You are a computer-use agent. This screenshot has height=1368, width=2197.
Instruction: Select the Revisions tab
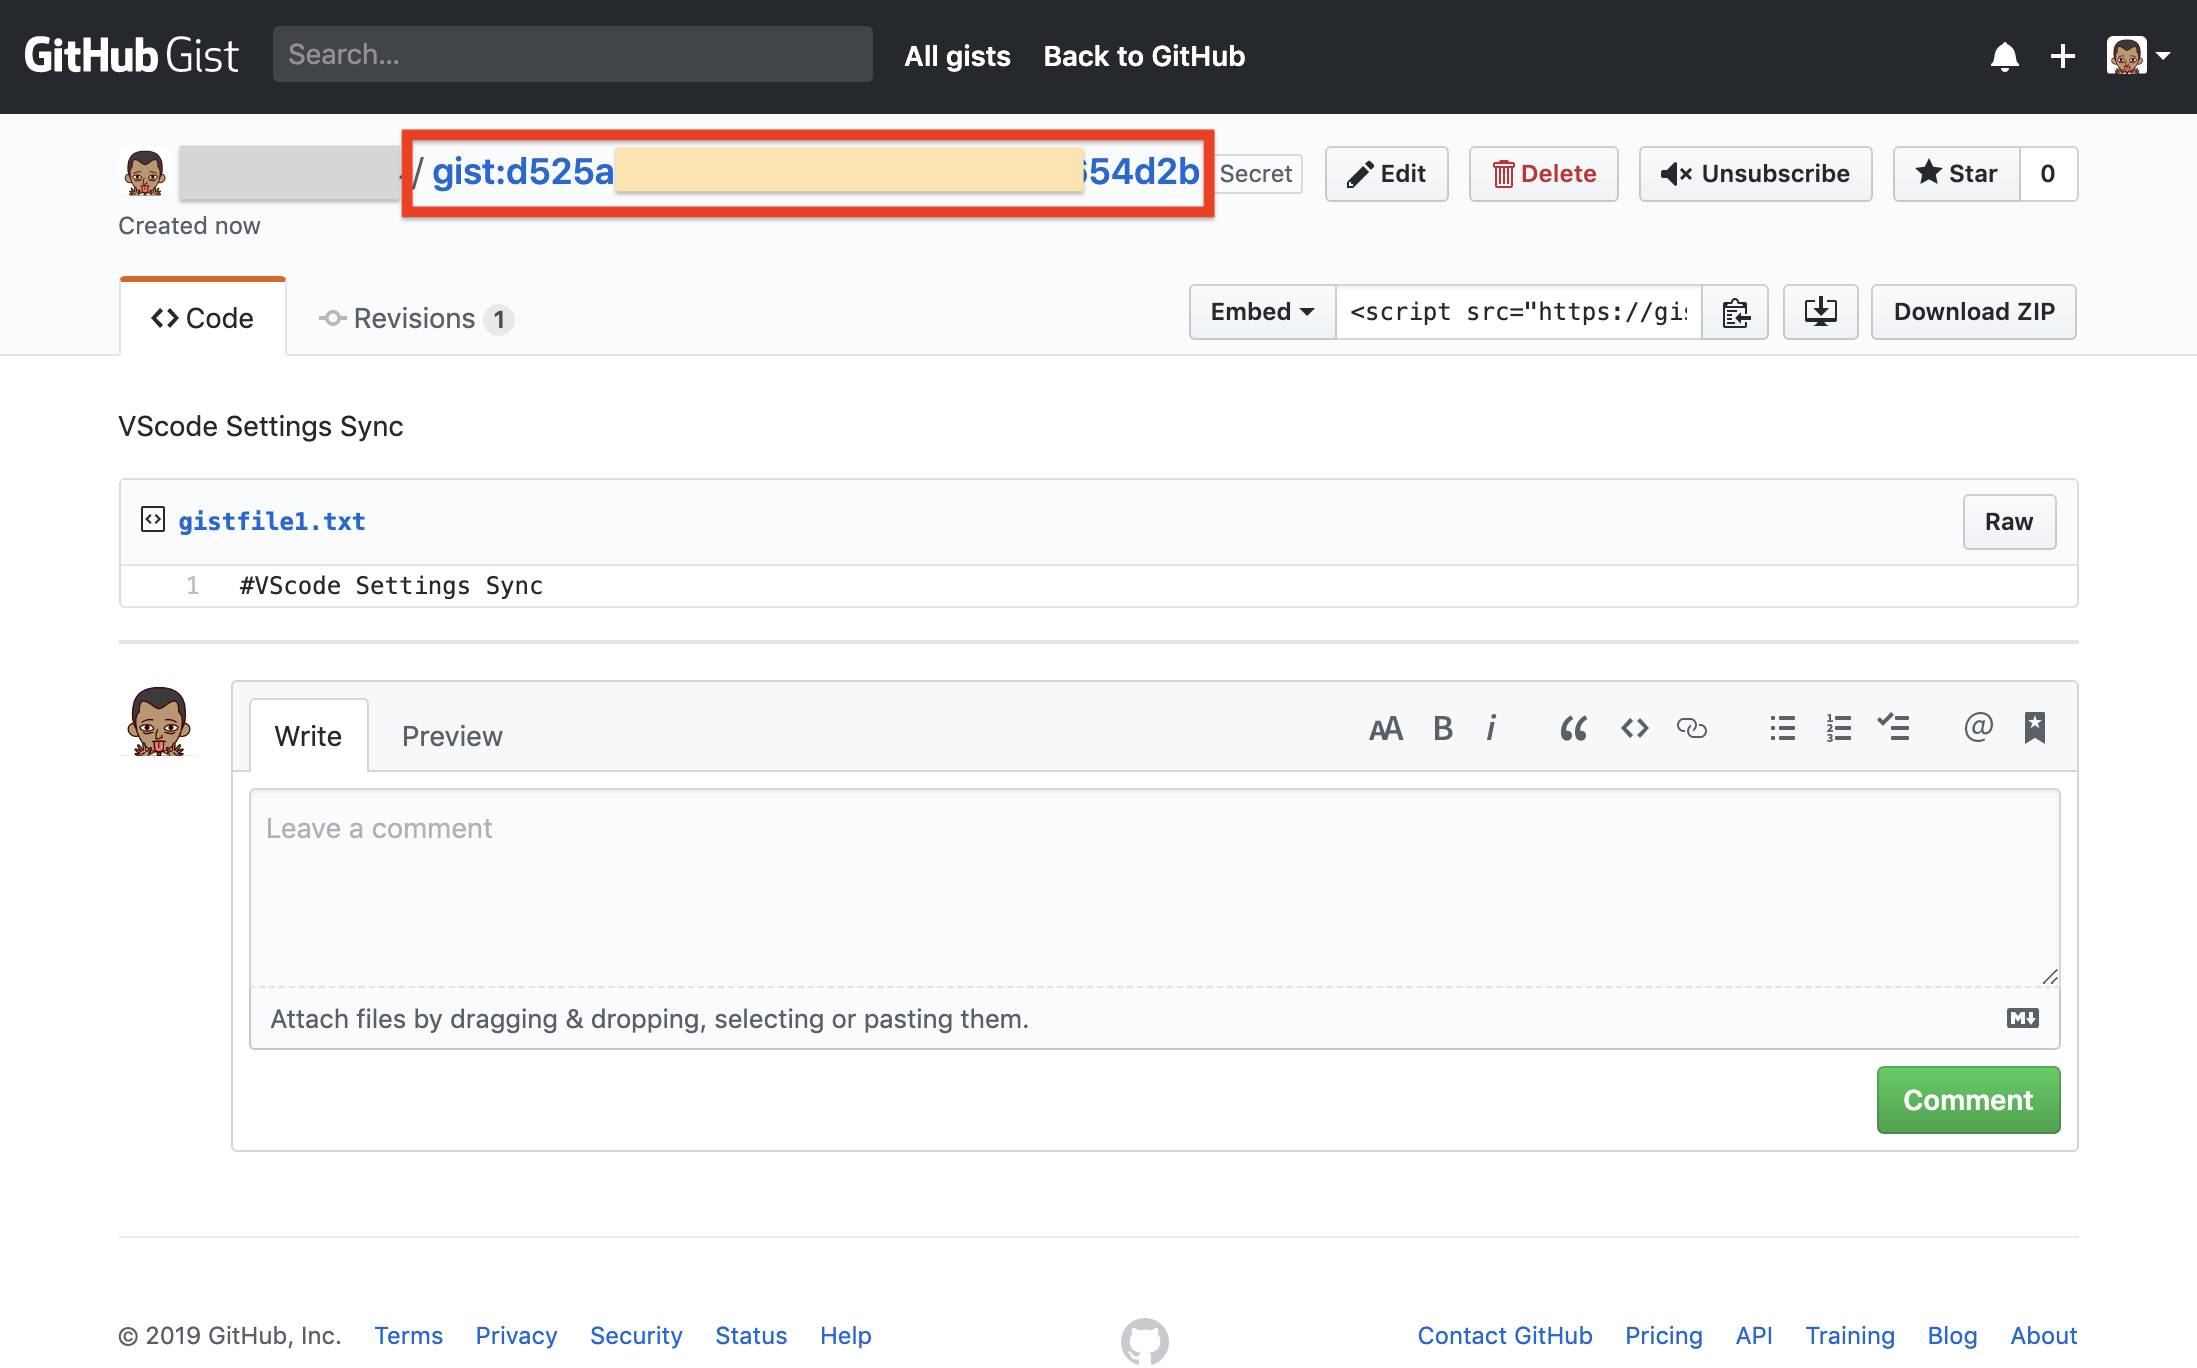[x=413, y=317]
